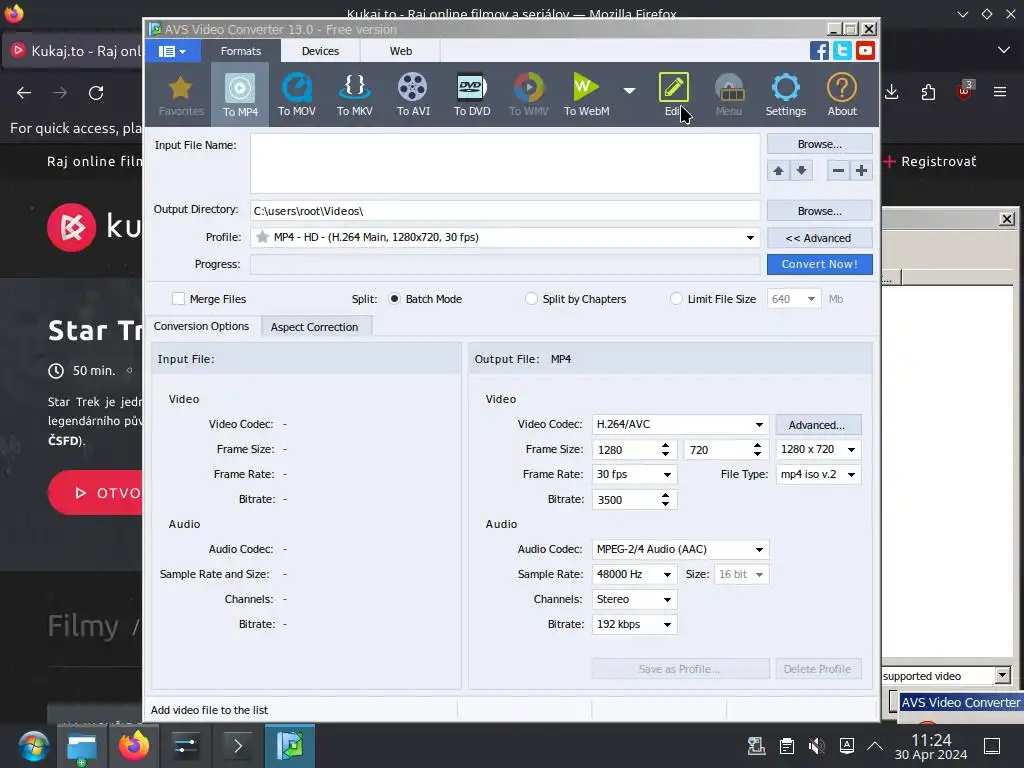The image size is (1024, 768).
Task: Open the 1280 x 720 preset dropdown
Action: pyautogui.click(x=852, y=449)
